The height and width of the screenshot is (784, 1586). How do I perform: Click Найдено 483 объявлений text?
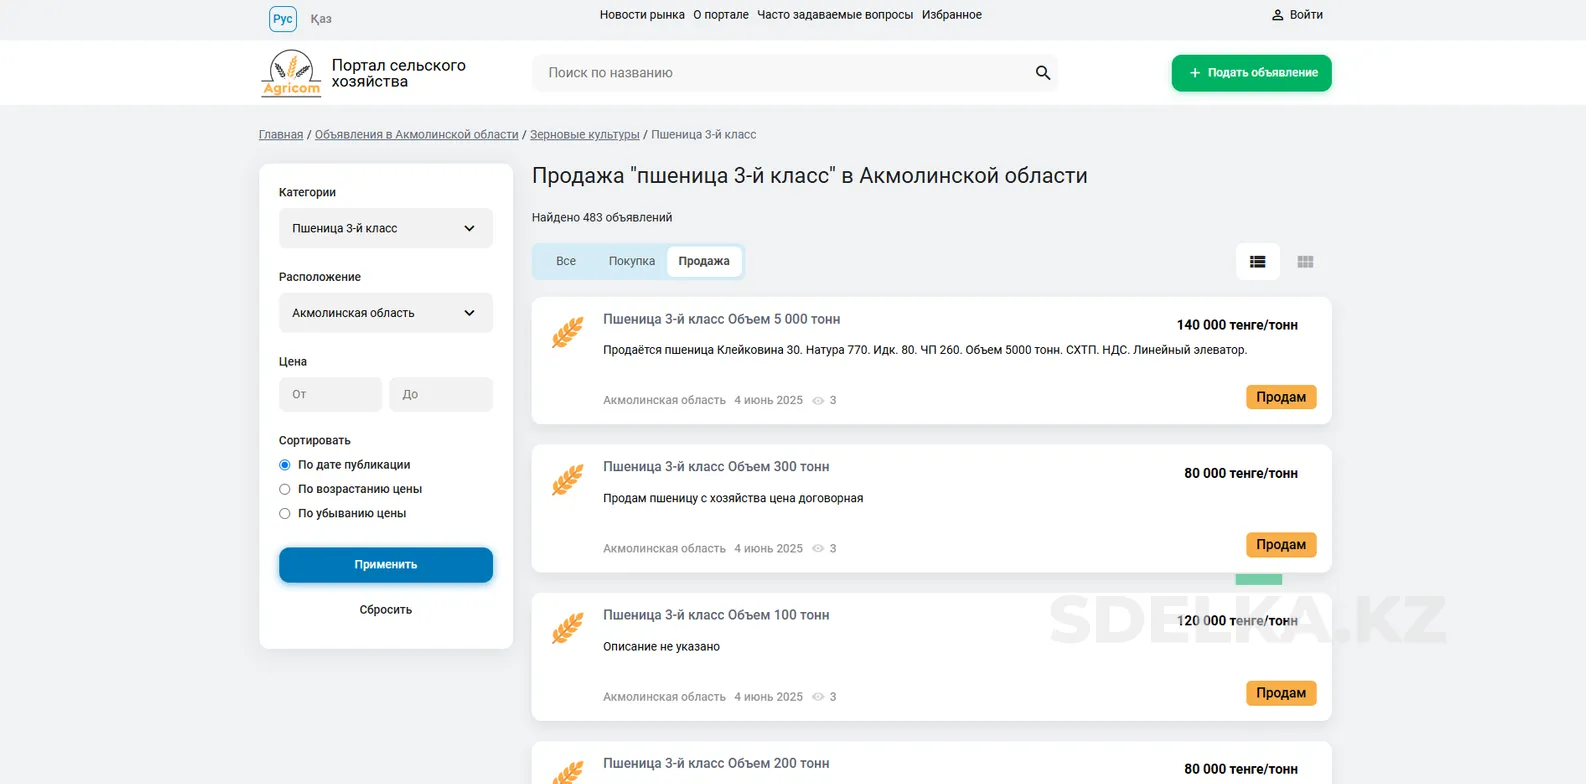point(602,217)
